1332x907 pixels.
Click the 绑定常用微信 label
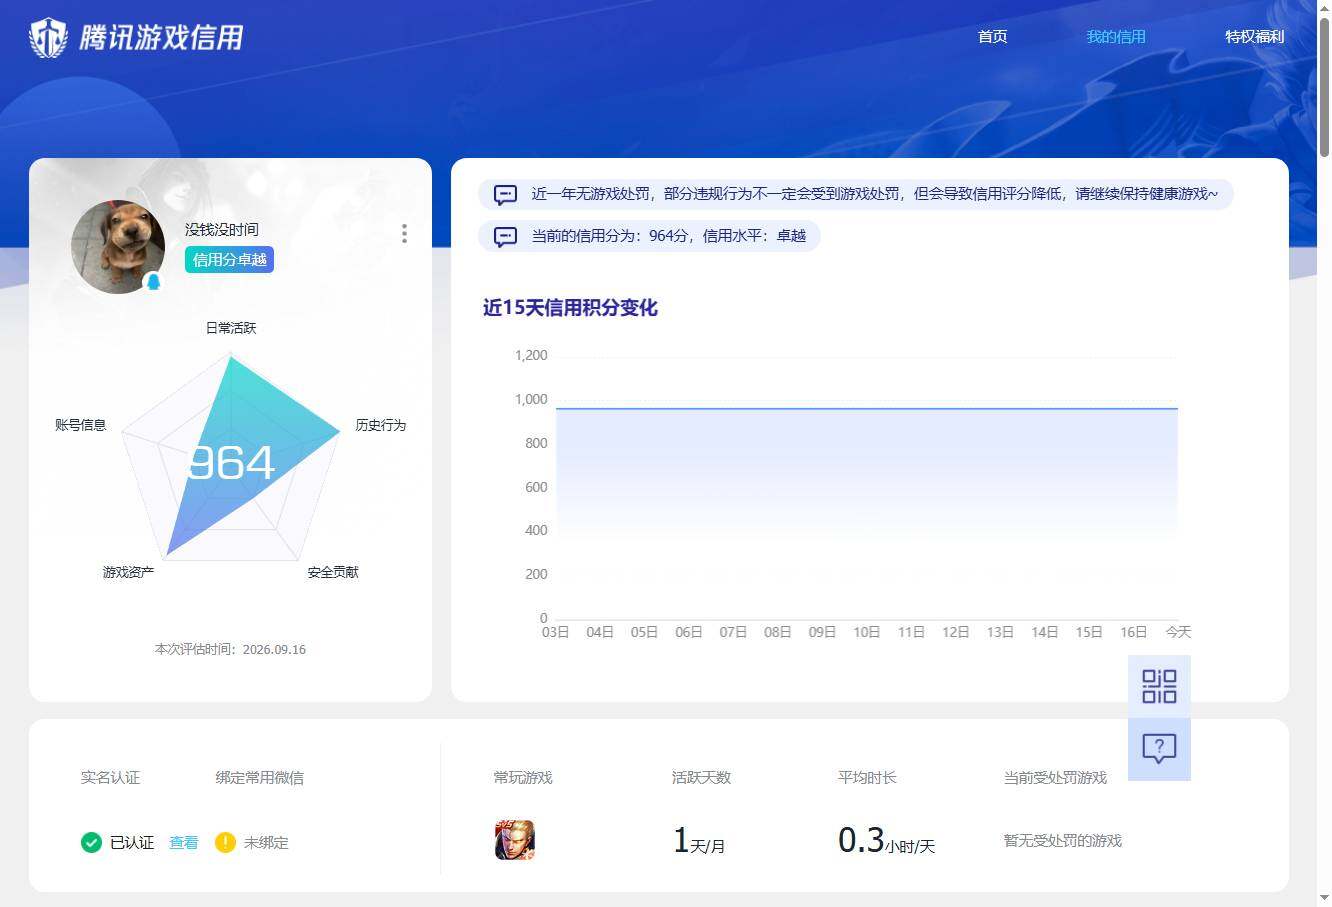[x=259, y=777]
